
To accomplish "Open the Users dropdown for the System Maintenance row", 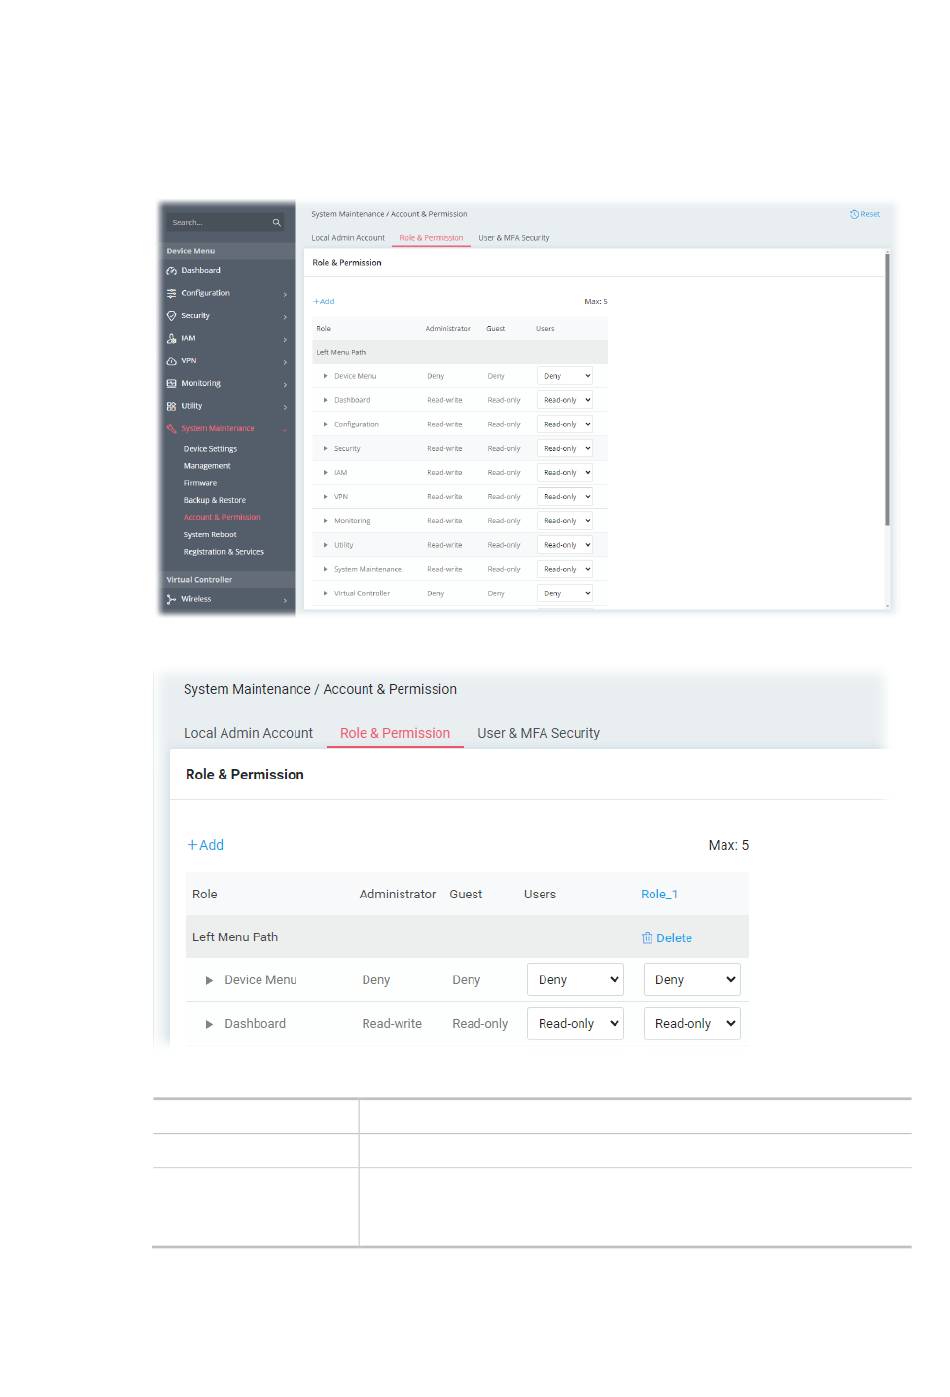I will tap(565, 569).
